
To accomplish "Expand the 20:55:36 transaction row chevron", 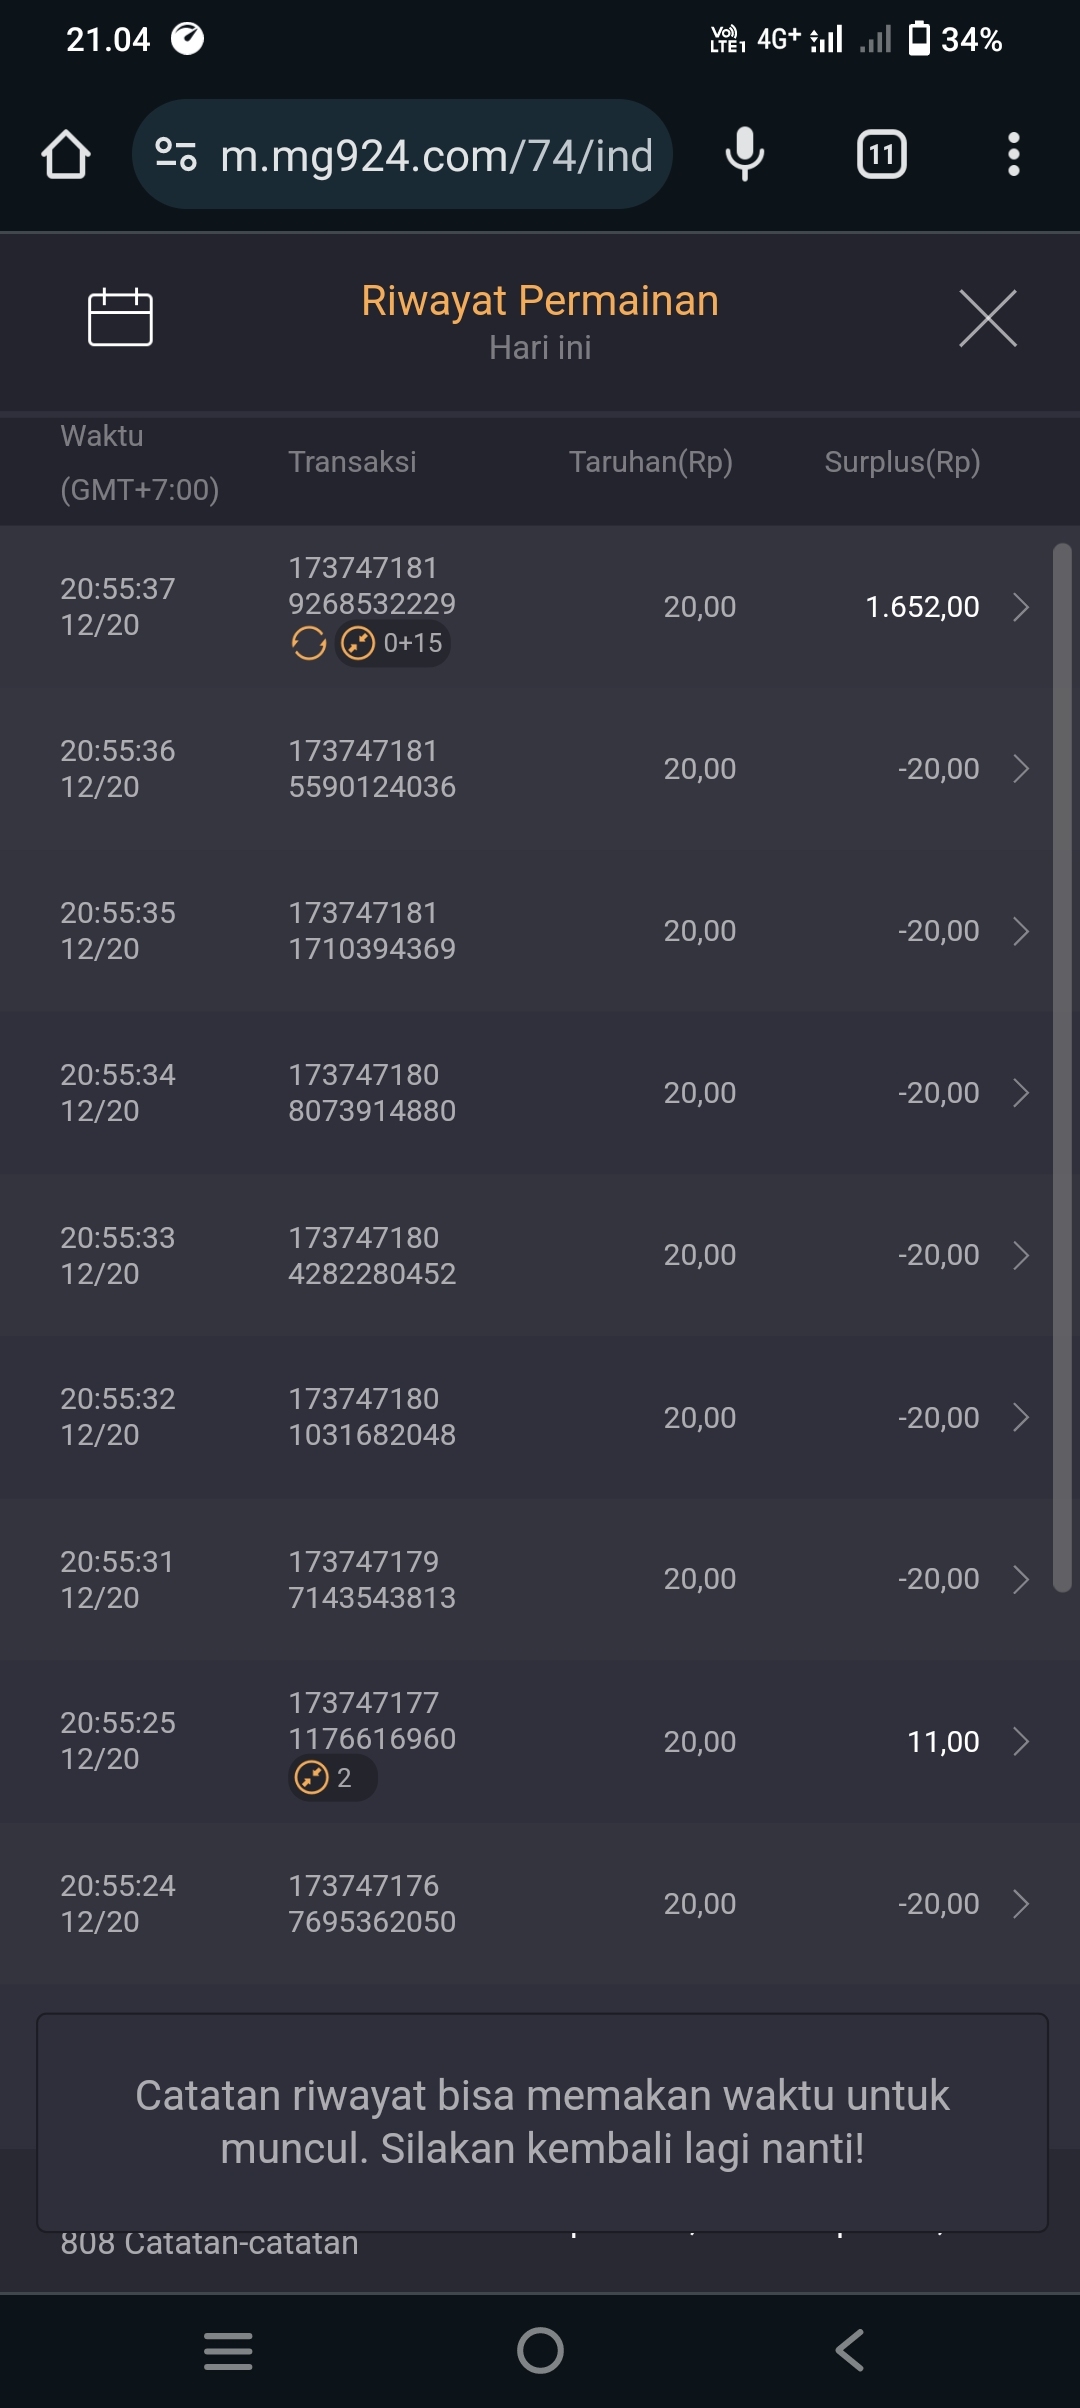I will [1020, 769].
